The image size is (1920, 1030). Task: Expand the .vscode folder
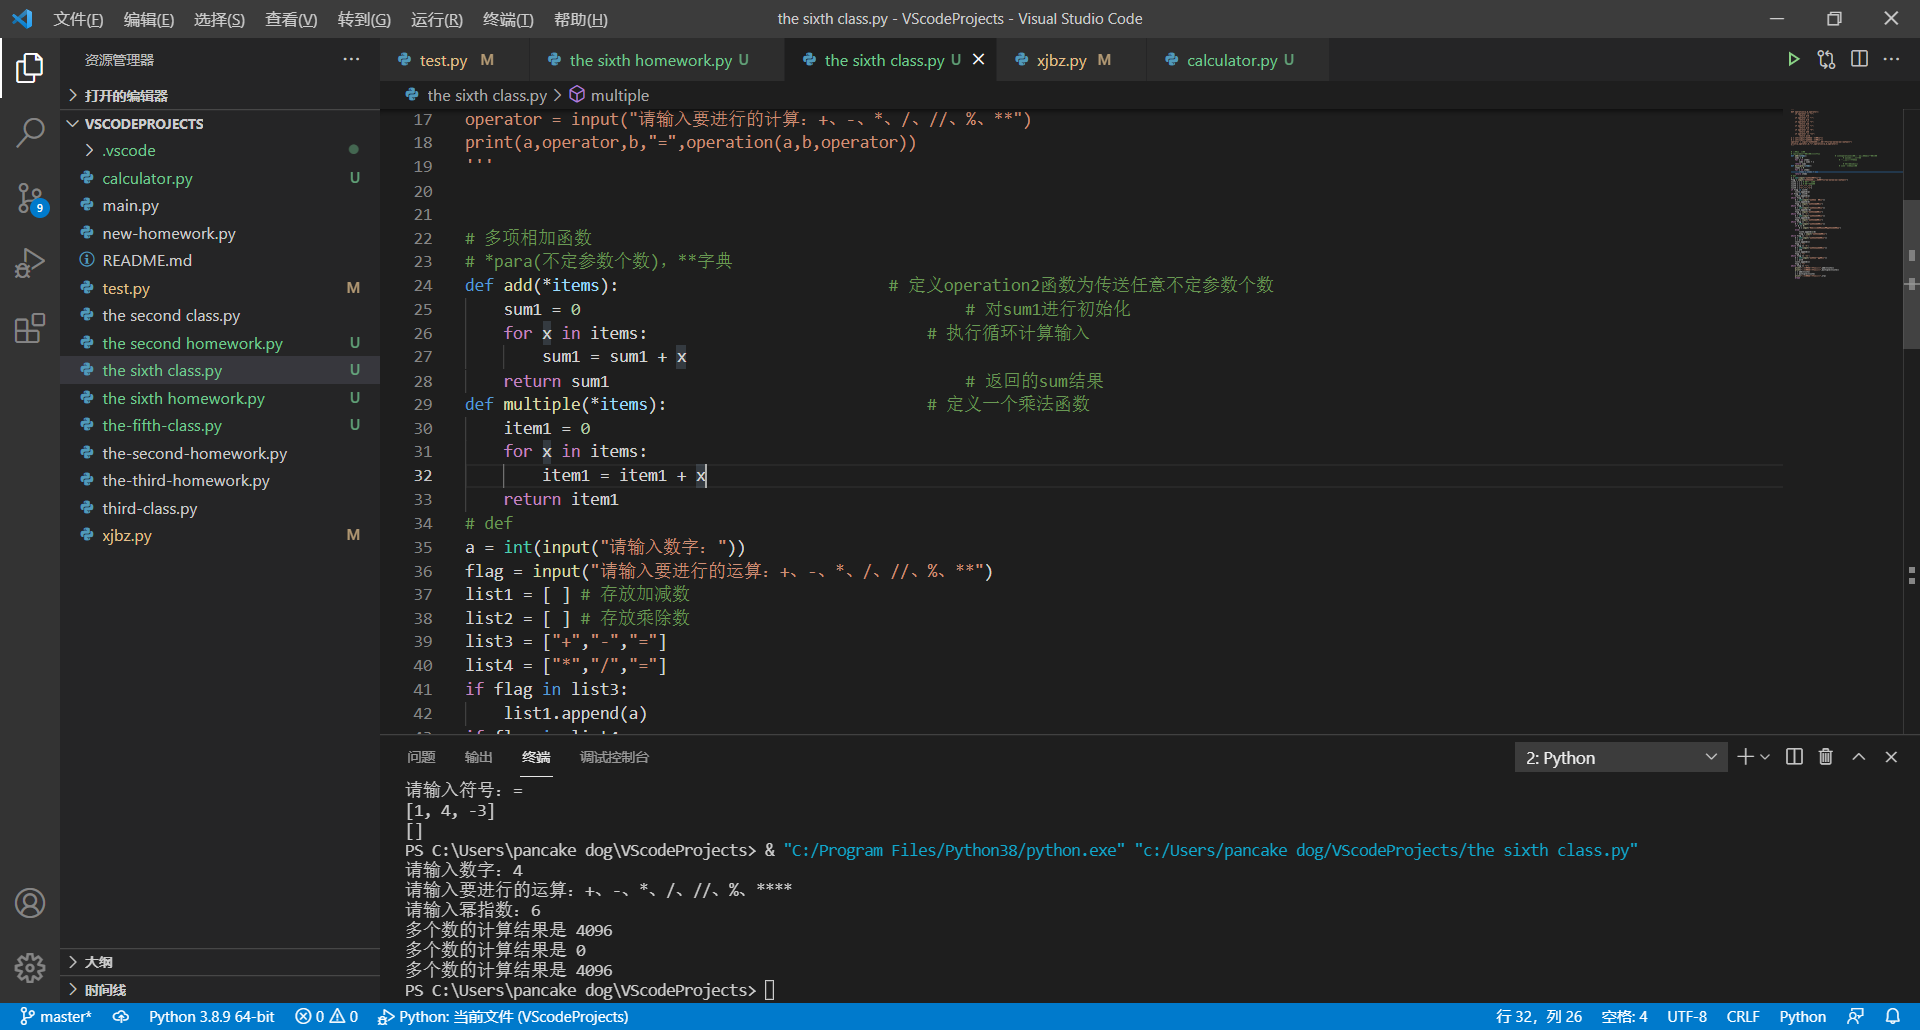point(128,150)
